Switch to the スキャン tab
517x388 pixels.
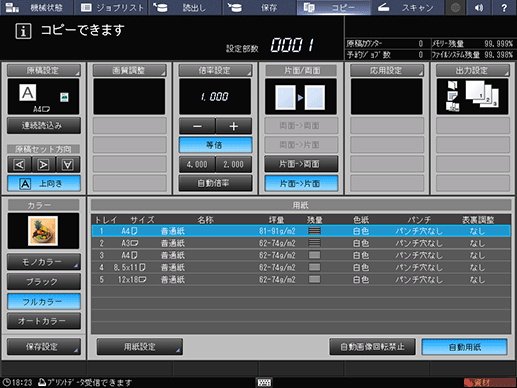pyautogui.click(x=408, y=7)
